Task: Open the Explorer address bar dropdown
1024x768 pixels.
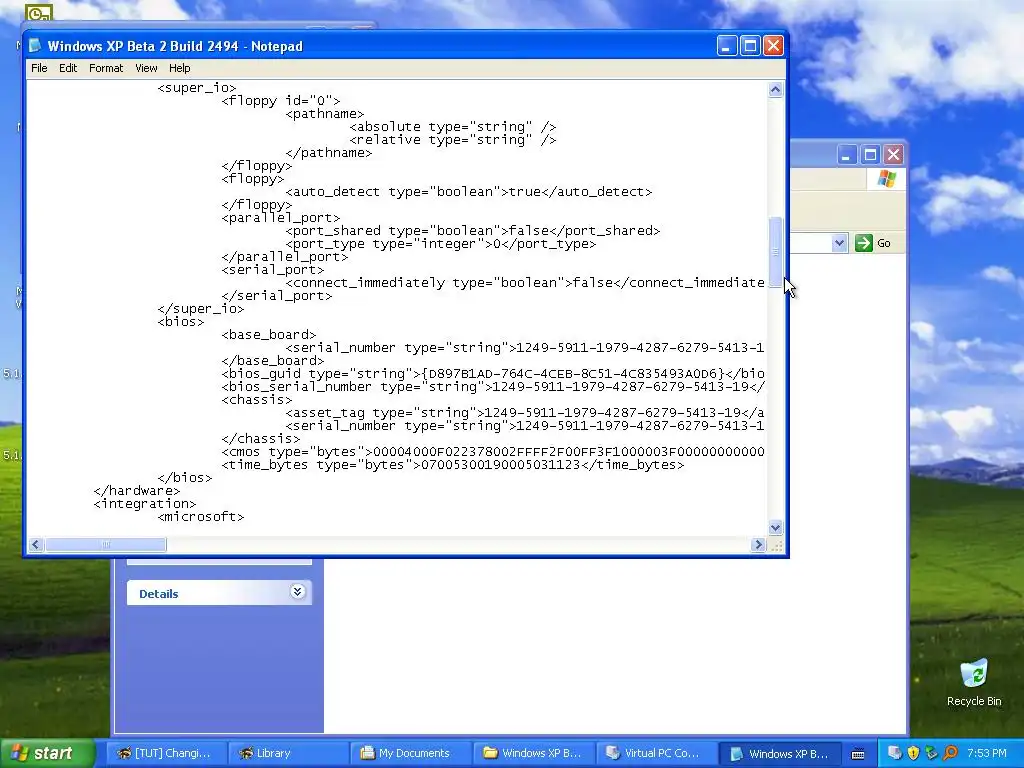Action: click(839, 243)
